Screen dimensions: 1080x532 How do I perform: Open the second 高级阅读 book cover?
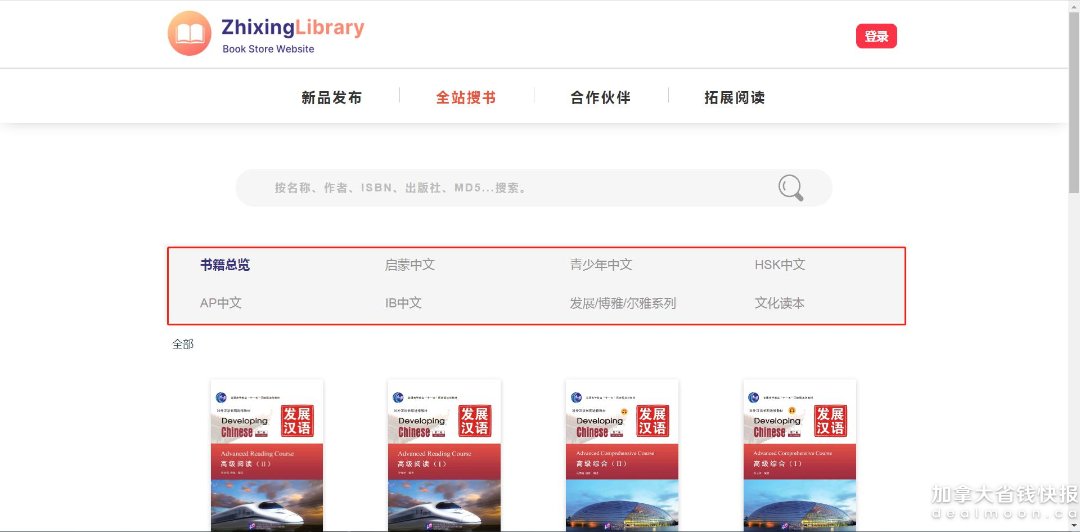pos(444,455)
